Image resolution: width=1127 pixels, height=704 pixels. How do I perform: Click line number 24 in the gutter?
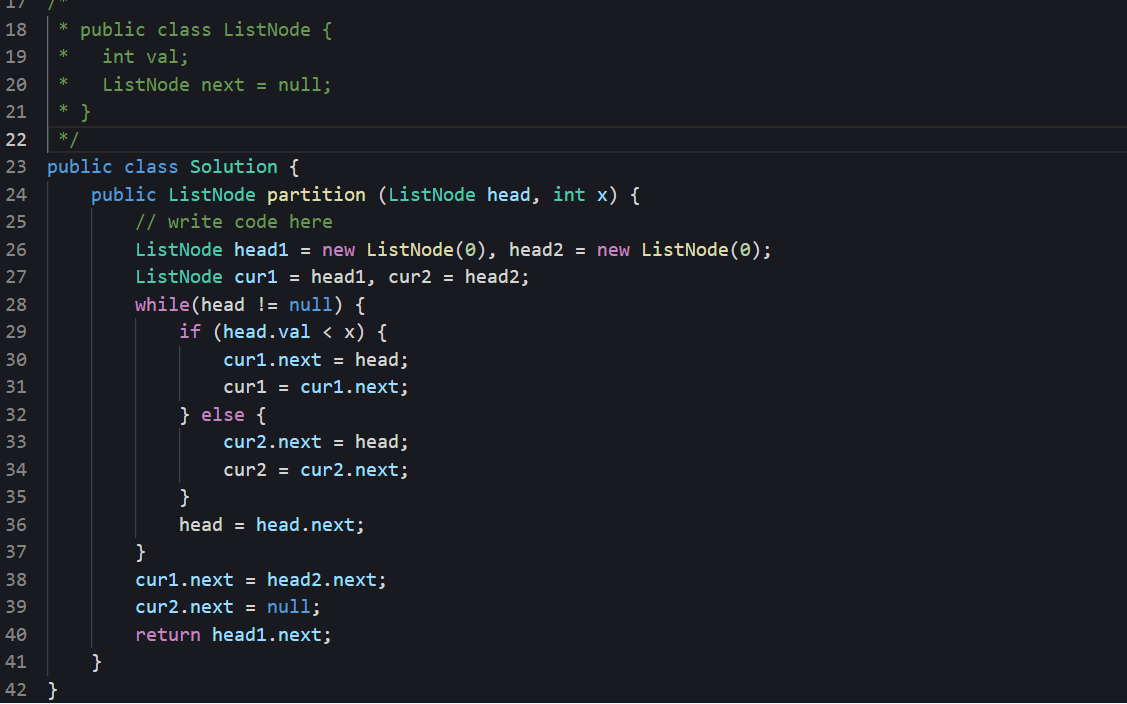16,195
